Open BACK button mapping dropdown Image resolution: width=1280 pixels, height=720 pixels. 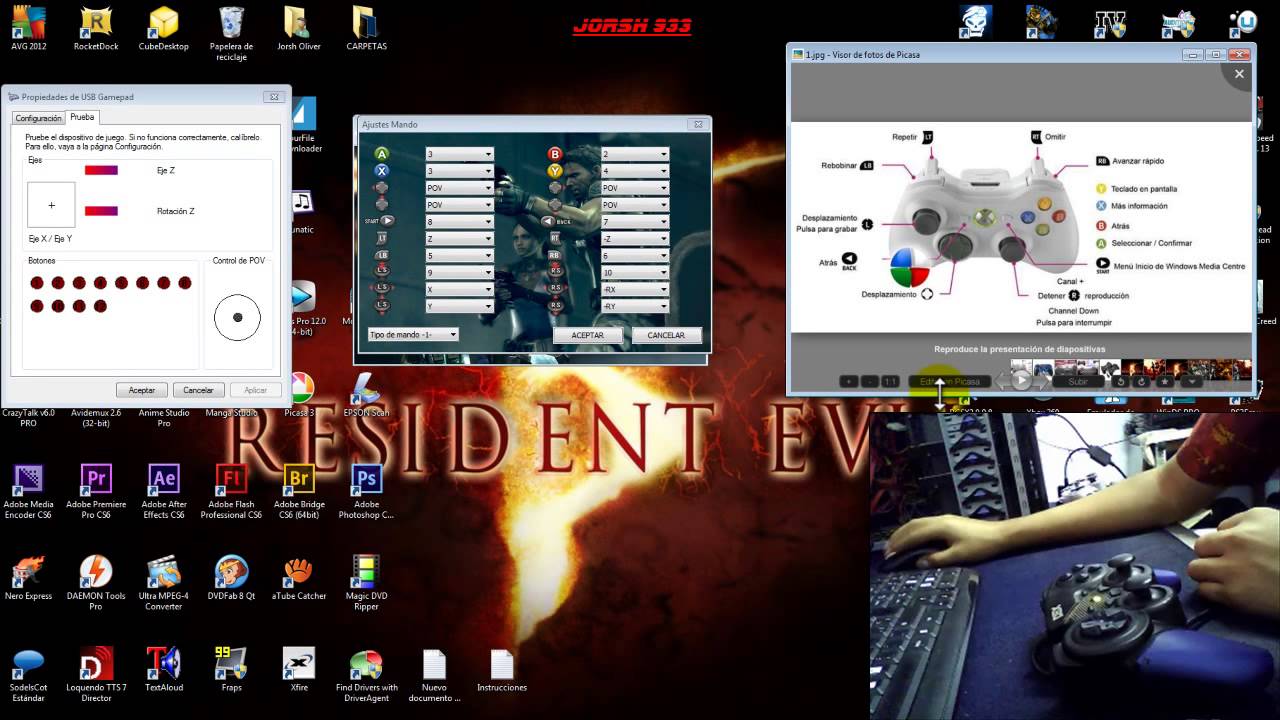point(635,222)
